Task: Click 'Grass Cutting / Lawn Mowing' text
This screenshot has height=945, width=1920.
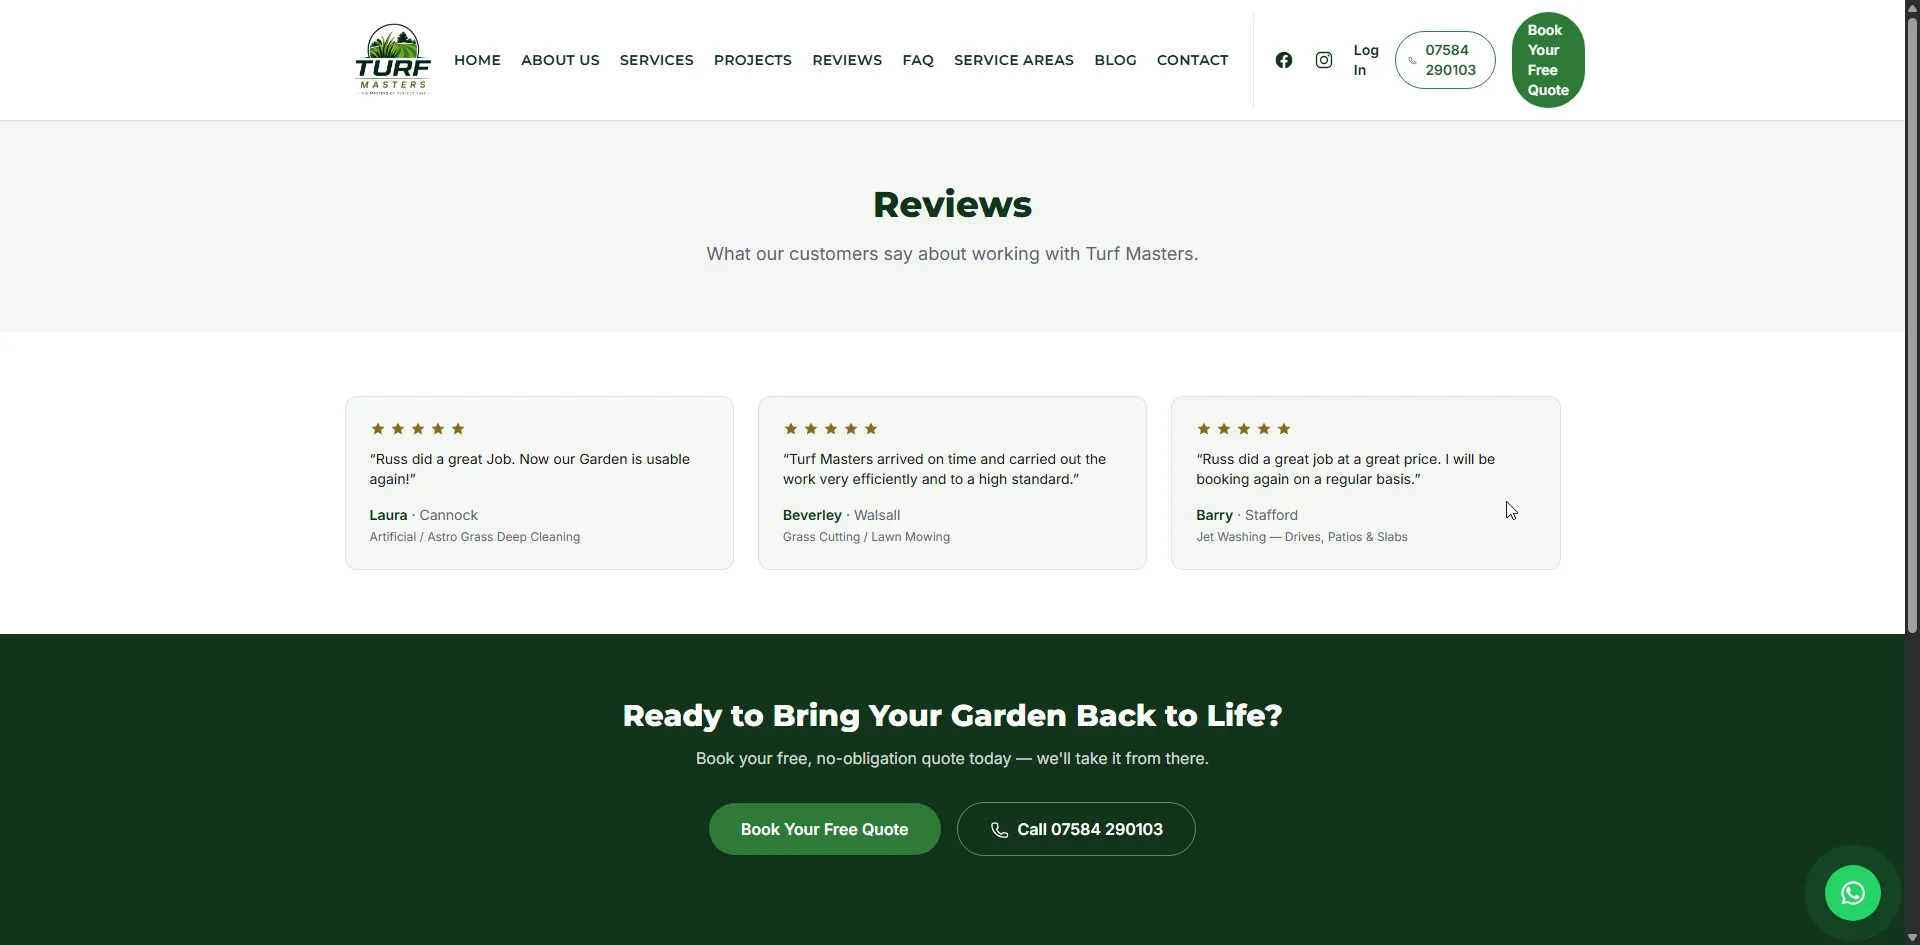Action: [866, 537]
